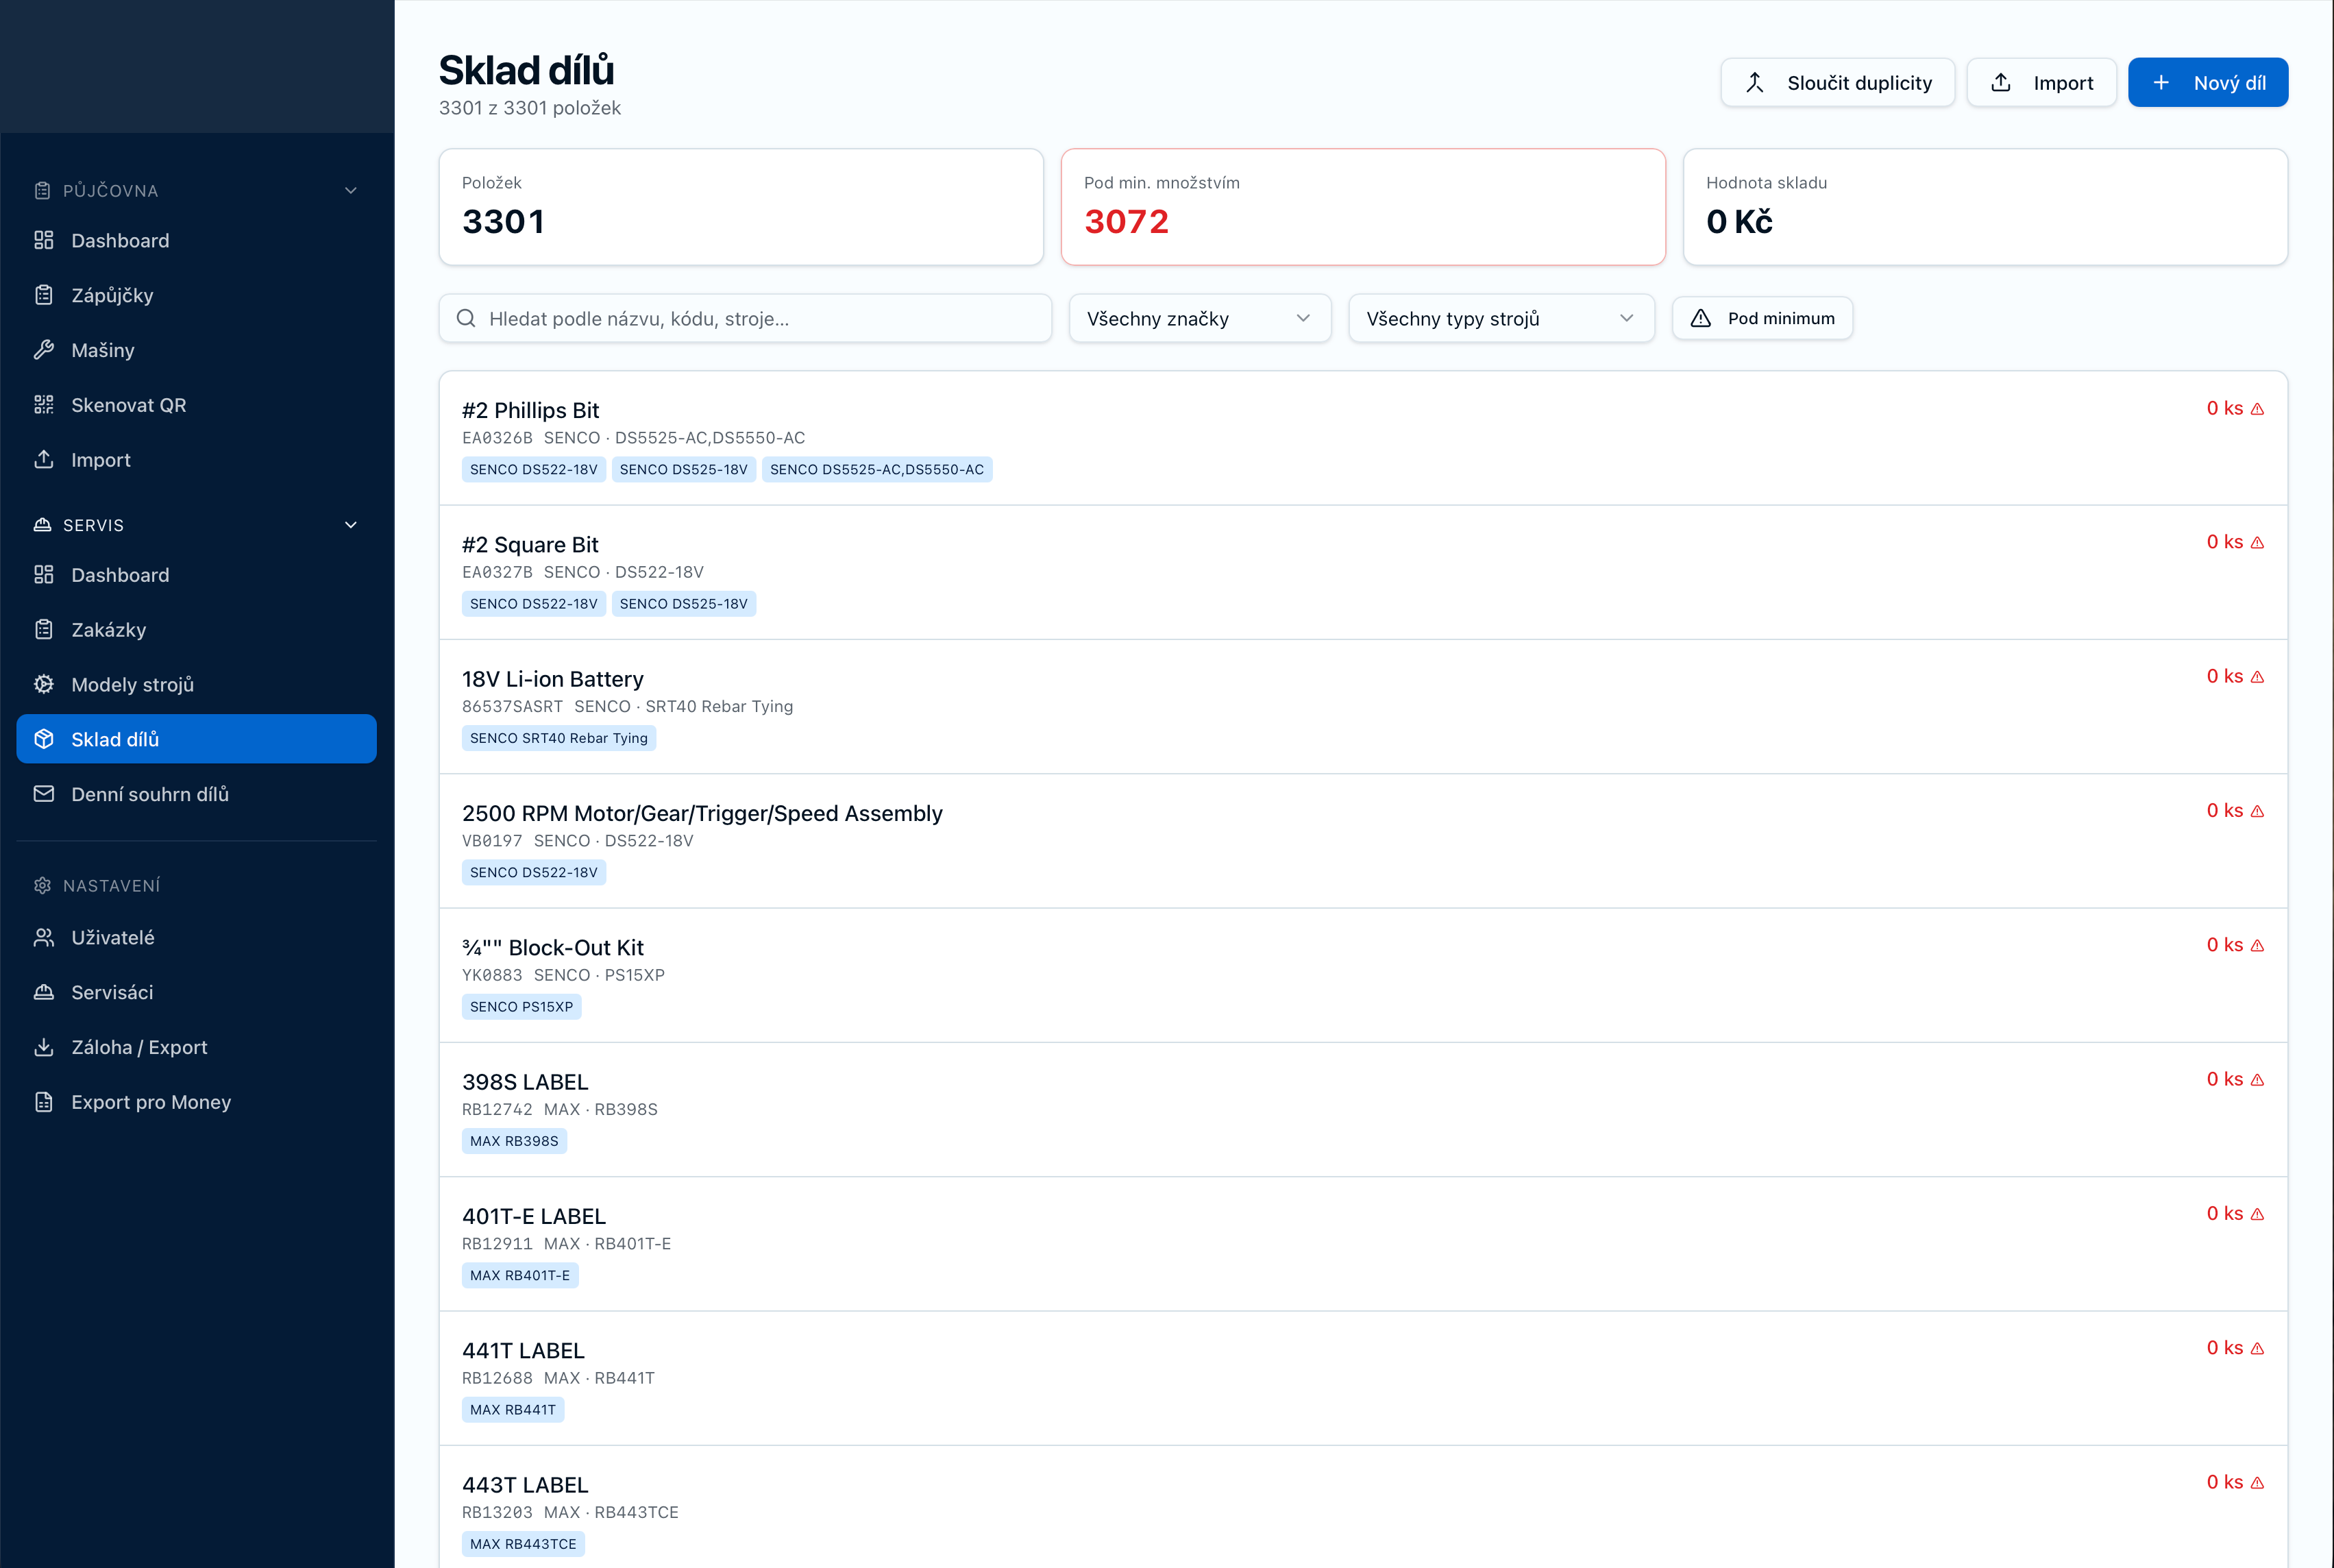This screenshot has height=1568, width=2334.
Task: Open the 2500 RPM Motor/Gear/Trigger/Speed Assembly row
Action: 1363,841
